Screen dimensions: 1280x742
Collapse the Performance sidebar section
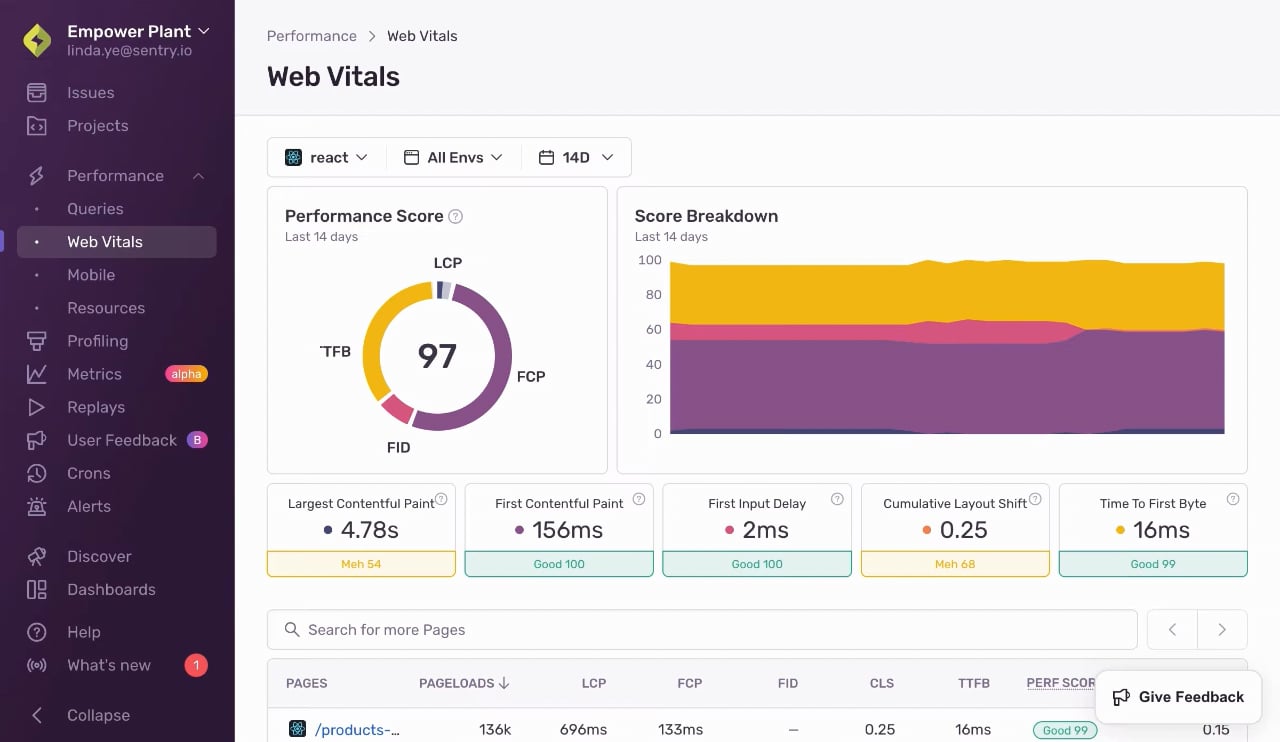click(198, 176)
